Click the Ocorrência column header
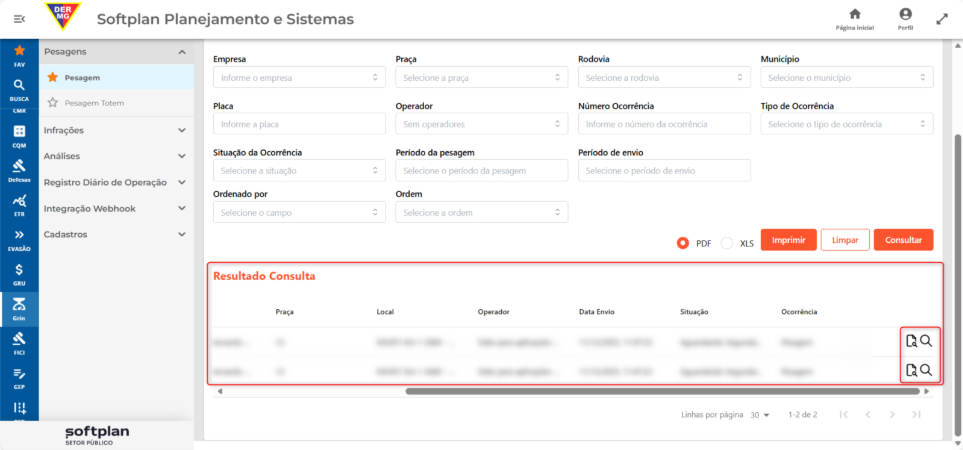Image resolution: width=963 pixels, height=450 pixels. [x=799, y=312]
